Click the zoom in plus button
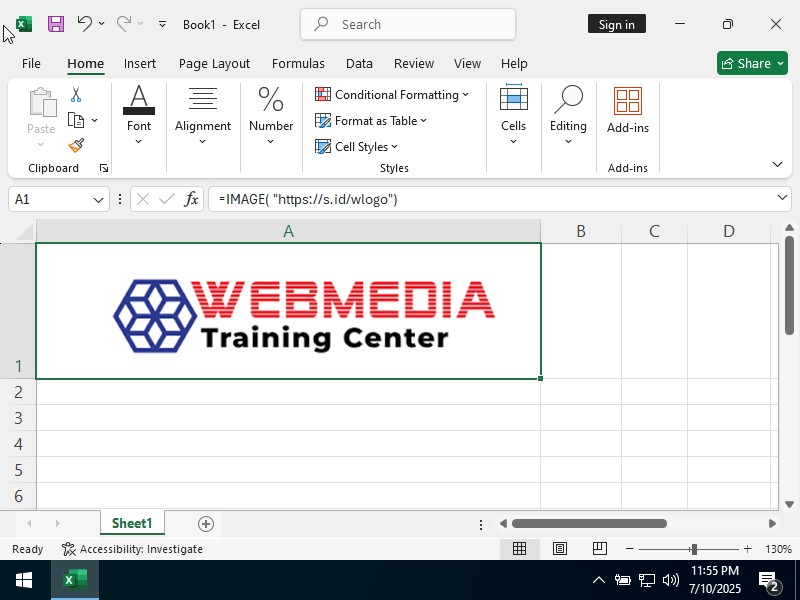The height and width of the screenshot is (600, 800). [747, 549]
